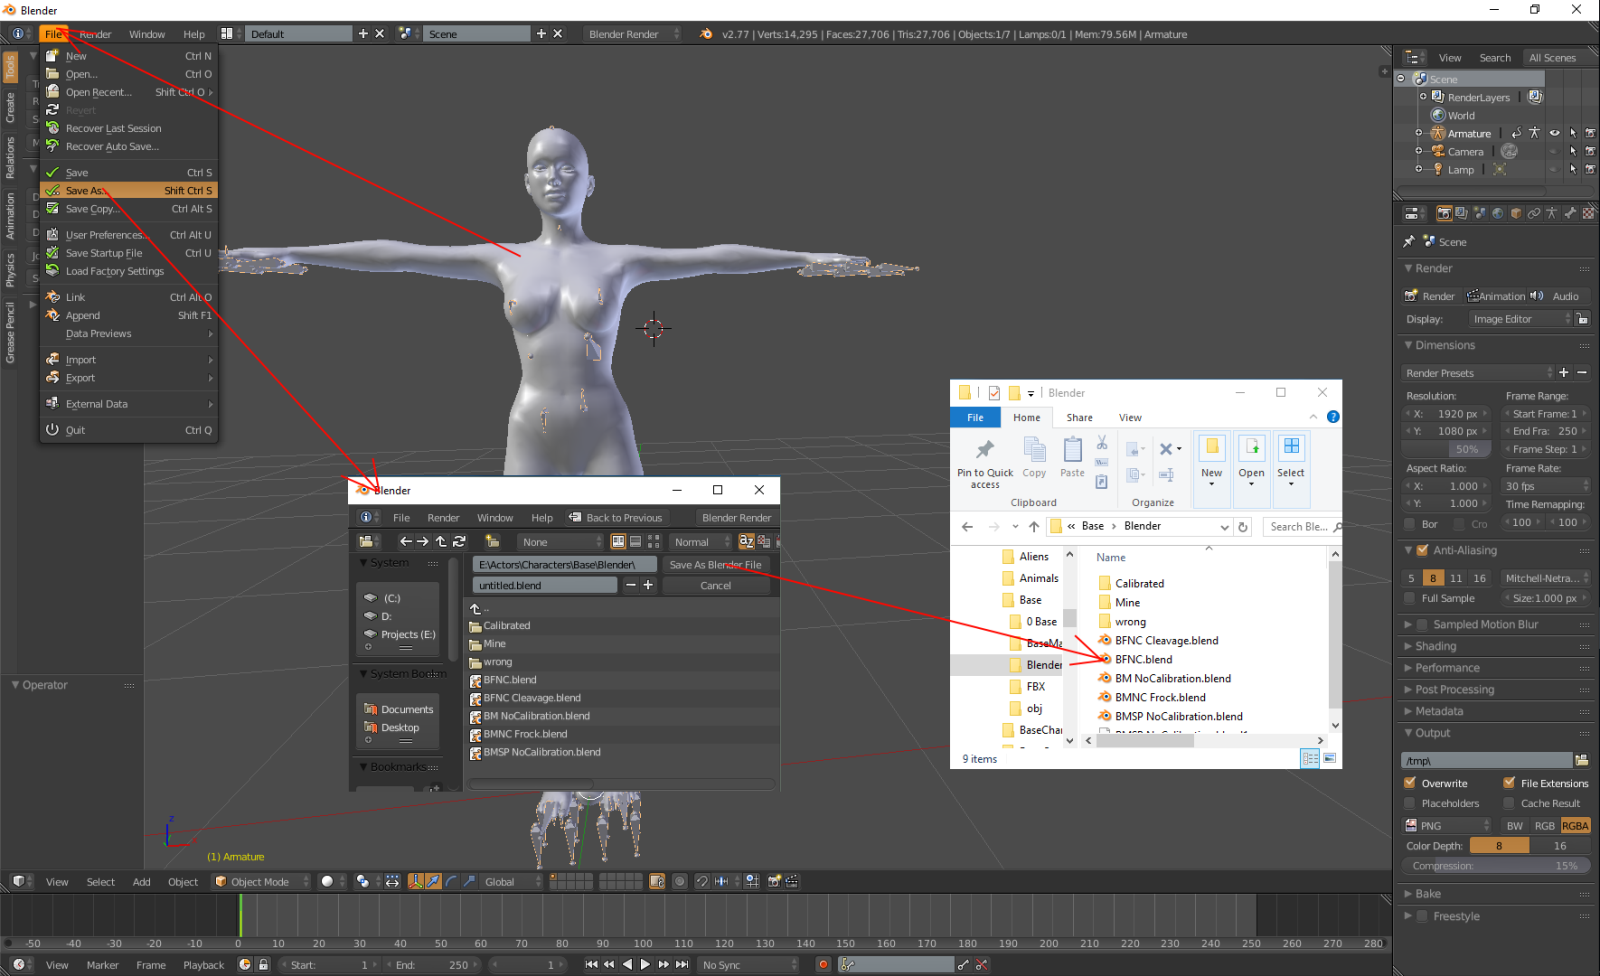This screenshot has width=1600, height=976.
Task: Toggle the Anti-Aliasing checkbox
Action: pos(1423,550)
